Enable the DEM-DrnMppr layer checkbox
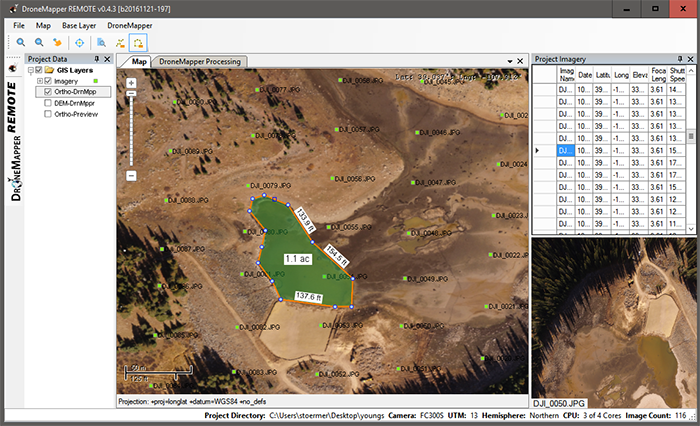700x426 pixels. coord(48,103)
